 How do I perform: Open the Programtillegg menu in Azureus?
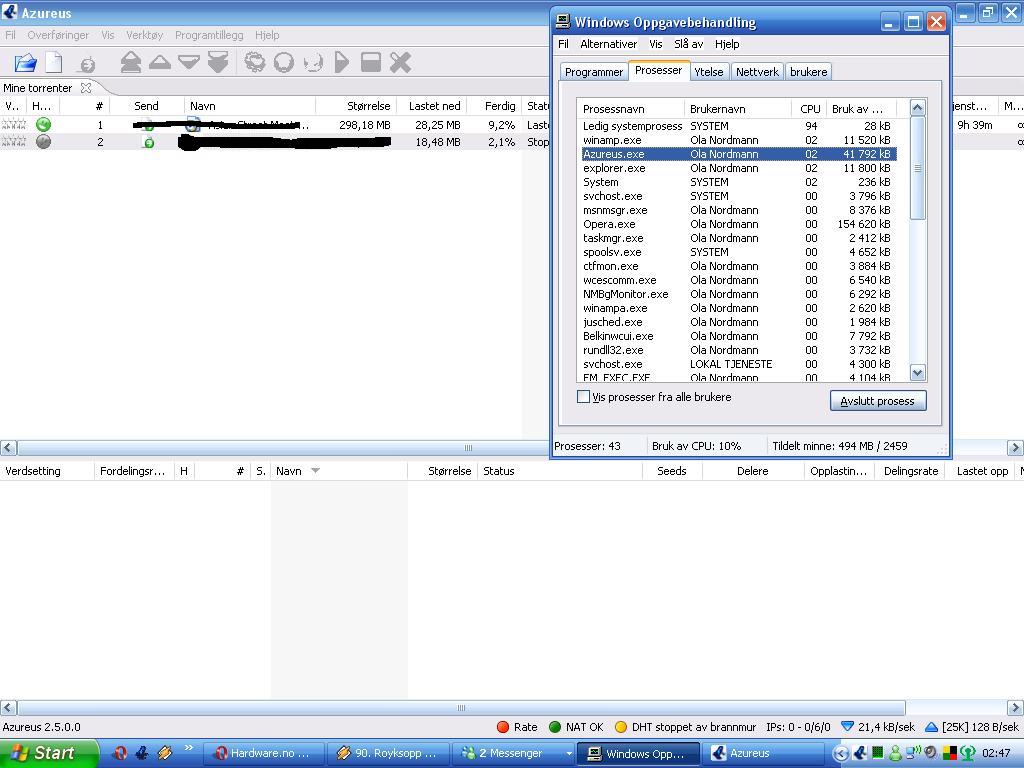click(209, 35)
